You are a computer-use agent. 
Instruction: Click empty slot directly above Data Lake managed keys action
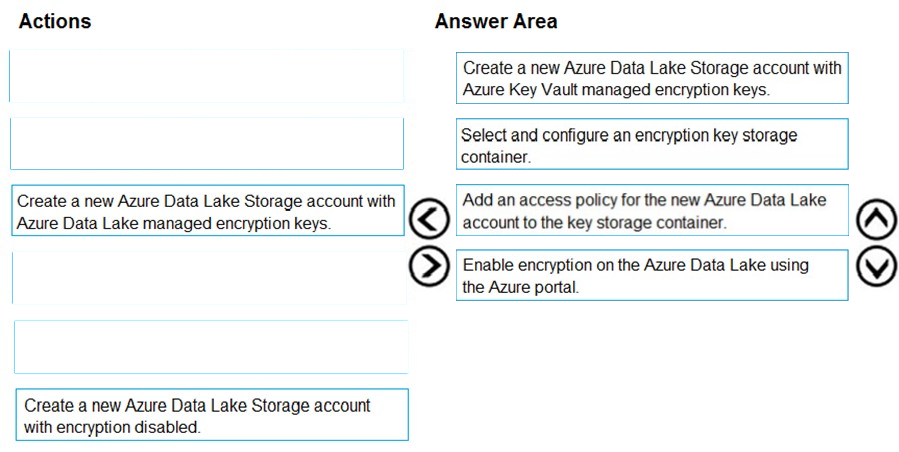[207, 143]
